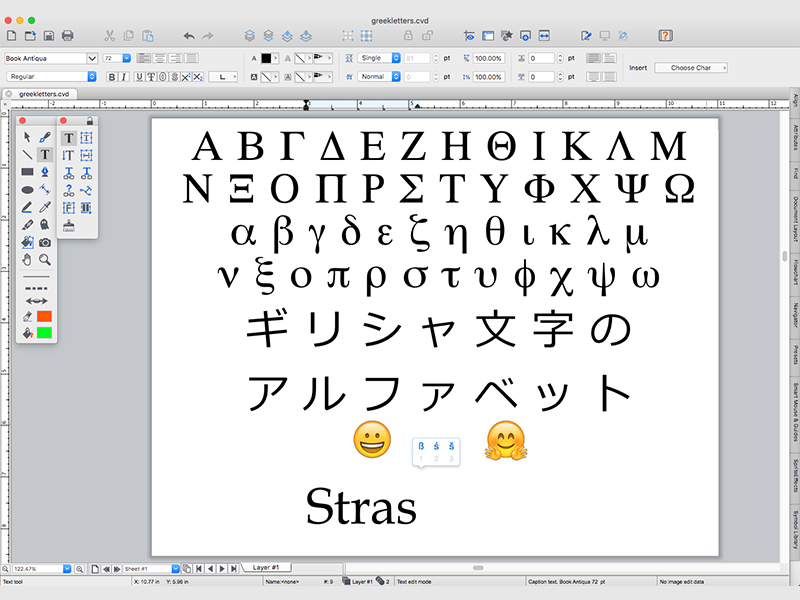This screenshot has width=800, height=600.
Task: Pick the Eyedropper tool
Action: click(x=45, y=207)
